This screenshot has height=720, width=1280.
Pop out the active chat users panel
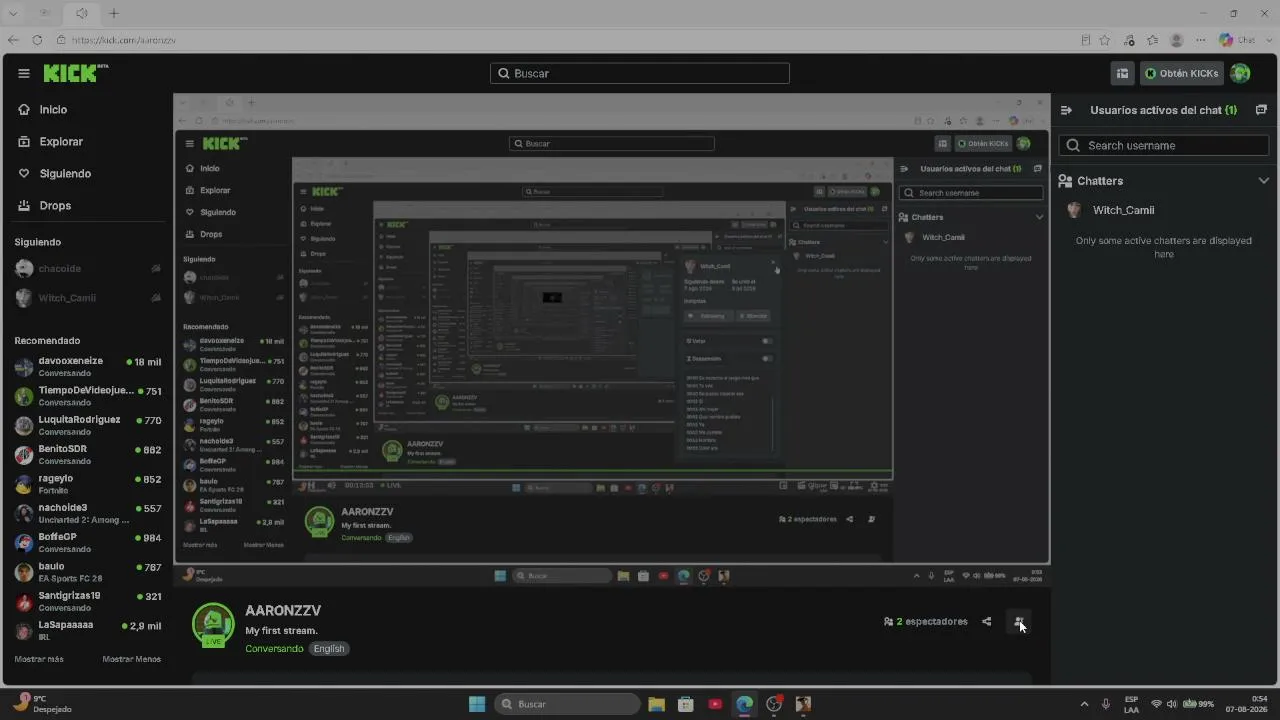point(1261,110)
